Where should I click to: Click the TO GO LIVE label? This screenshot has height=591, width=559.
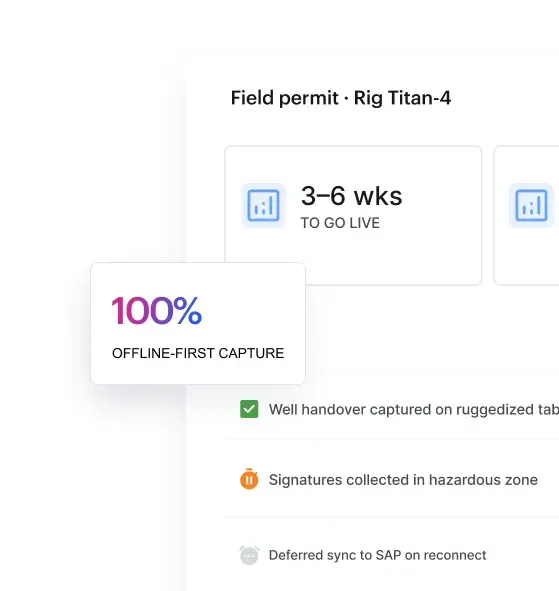340,223
